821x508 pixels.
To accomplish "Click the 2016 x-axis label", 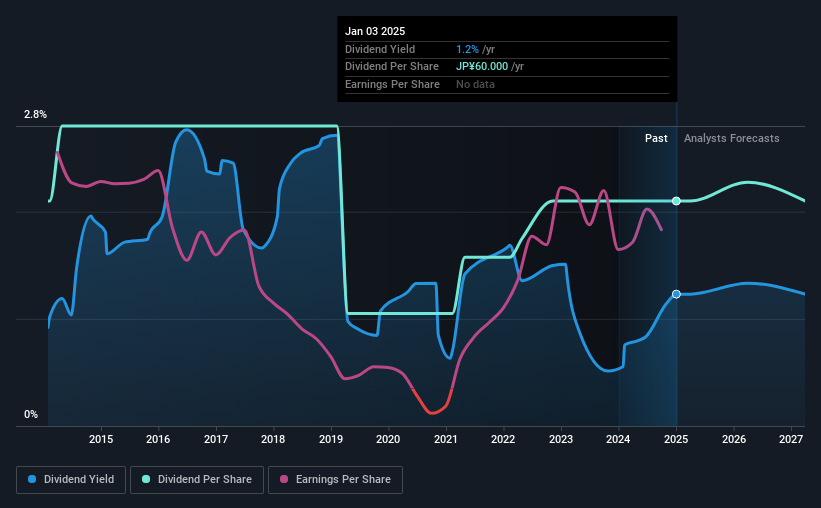I will click(x=158, y=439).
